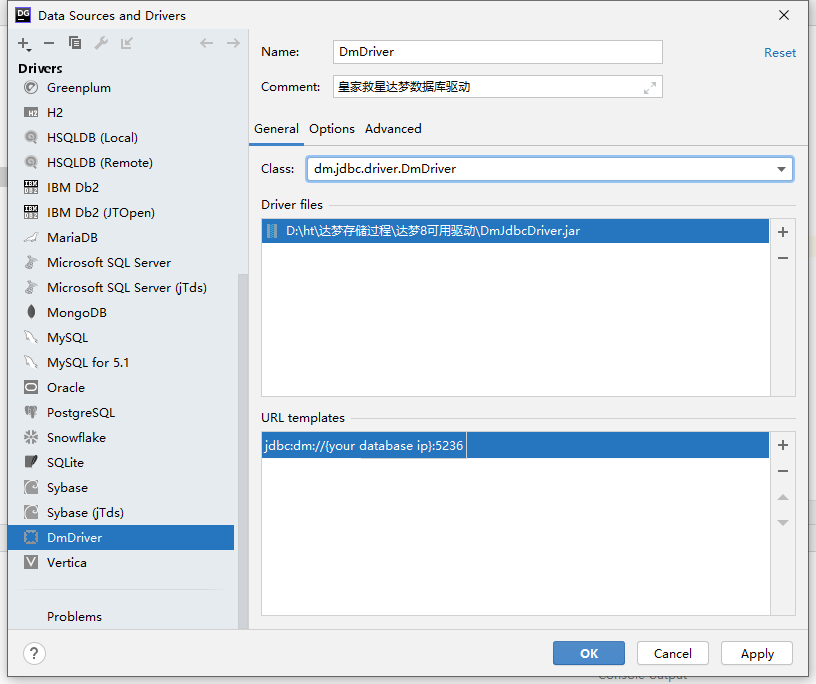Click the Cancel button
The width and height of the screenshot is (816, 684).
point(672,653)
